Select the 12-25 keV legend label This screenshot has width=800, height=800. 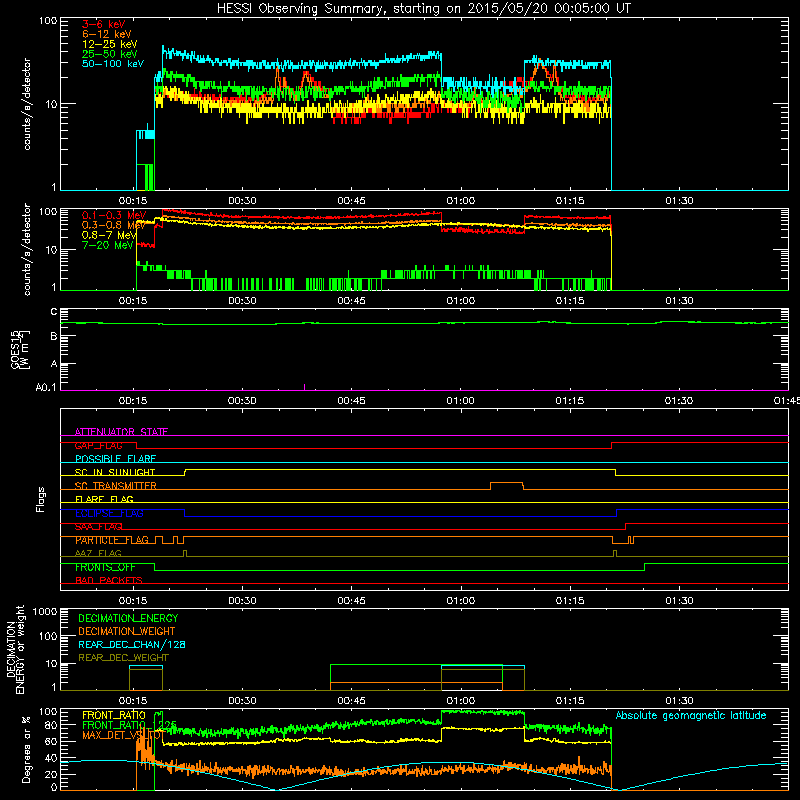(110, 44)
